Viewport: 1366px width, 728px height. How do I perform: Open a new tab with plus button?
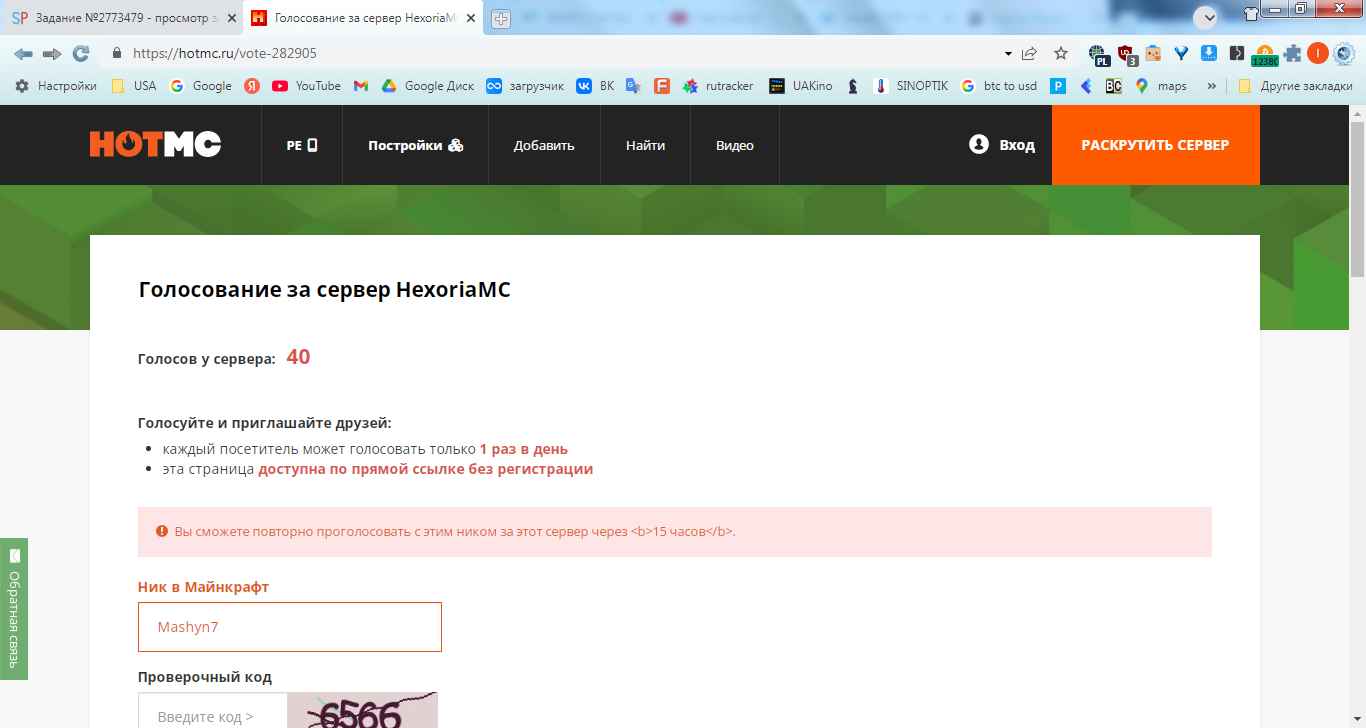[x=500, y=18]
